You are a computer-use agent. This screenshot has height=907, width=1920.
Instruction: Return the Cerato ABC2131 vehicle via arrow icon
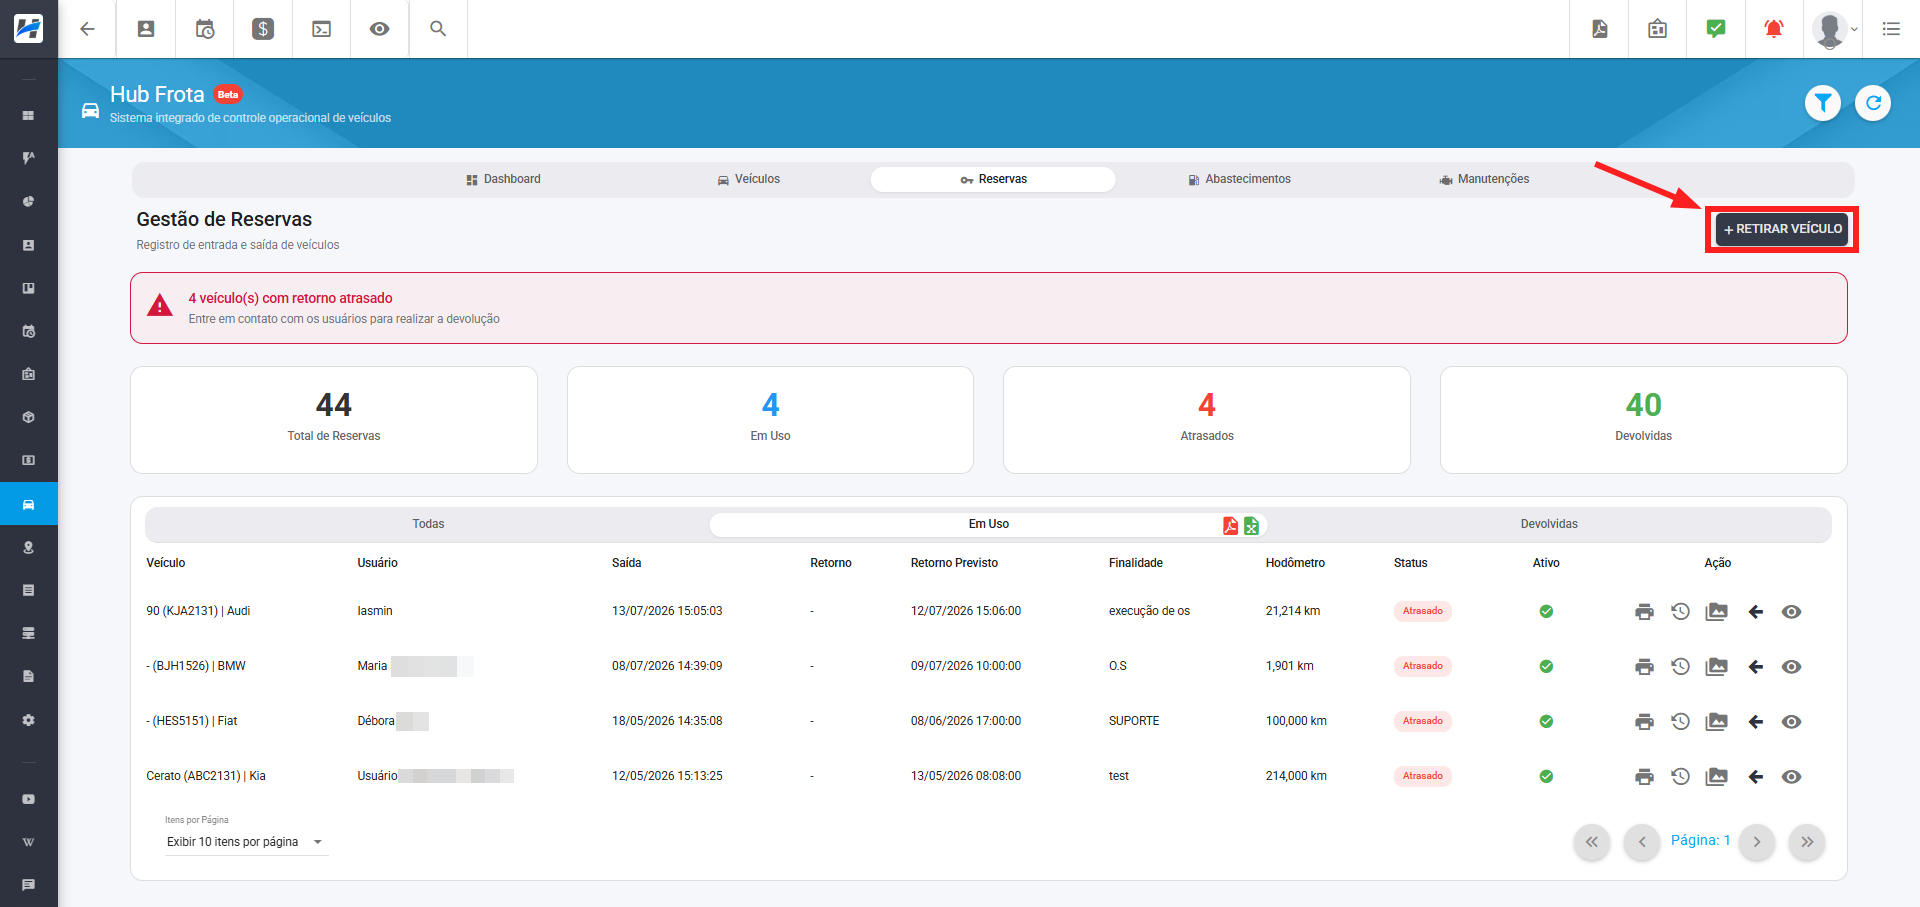coord(1755,777)
